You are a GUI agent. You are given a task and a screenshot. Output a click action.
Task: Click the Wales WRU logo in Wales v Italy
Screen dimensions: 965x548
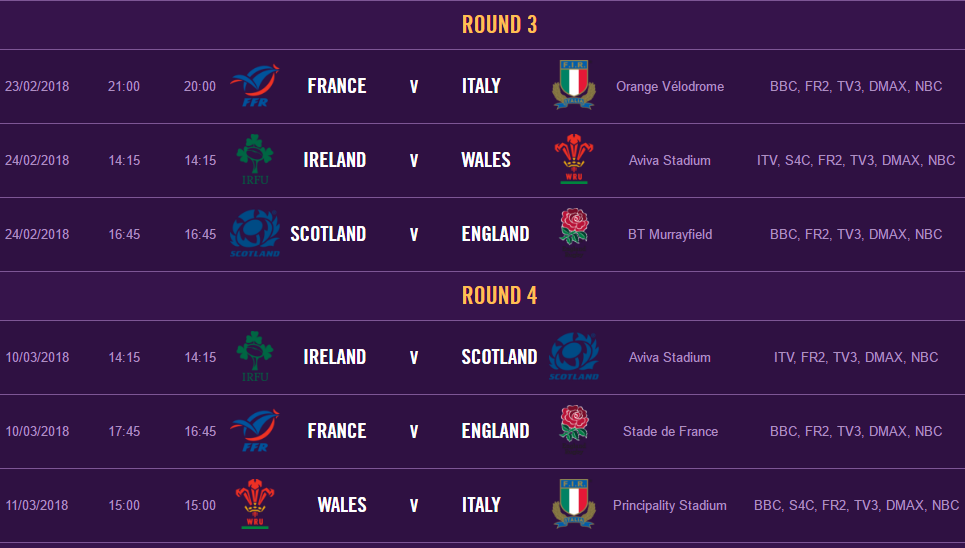click(255, 504)
